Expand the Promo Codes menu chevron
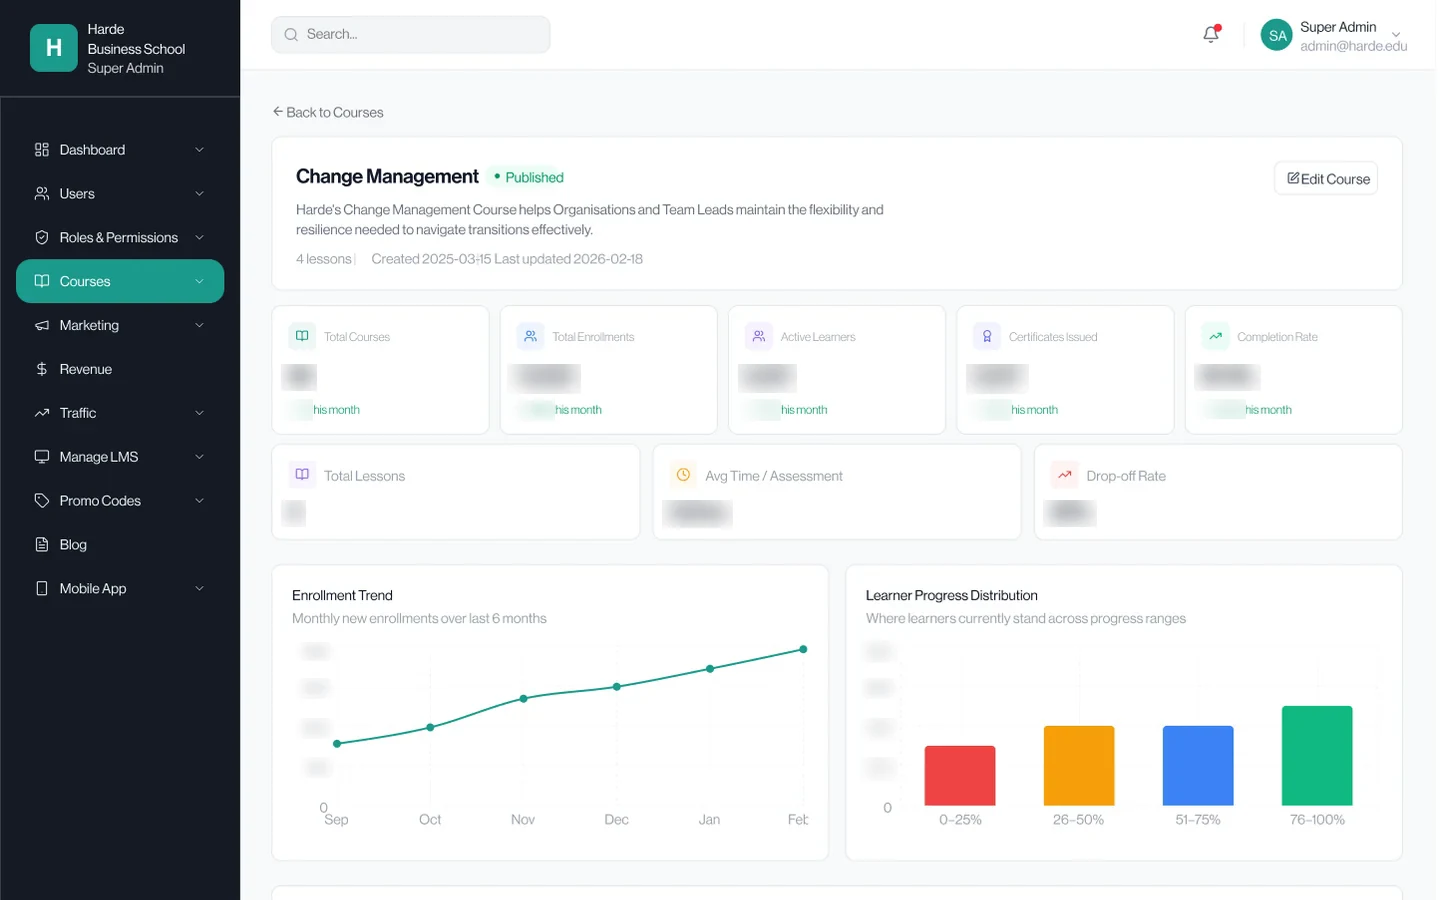1440x900 pixels. click(199, 501)
